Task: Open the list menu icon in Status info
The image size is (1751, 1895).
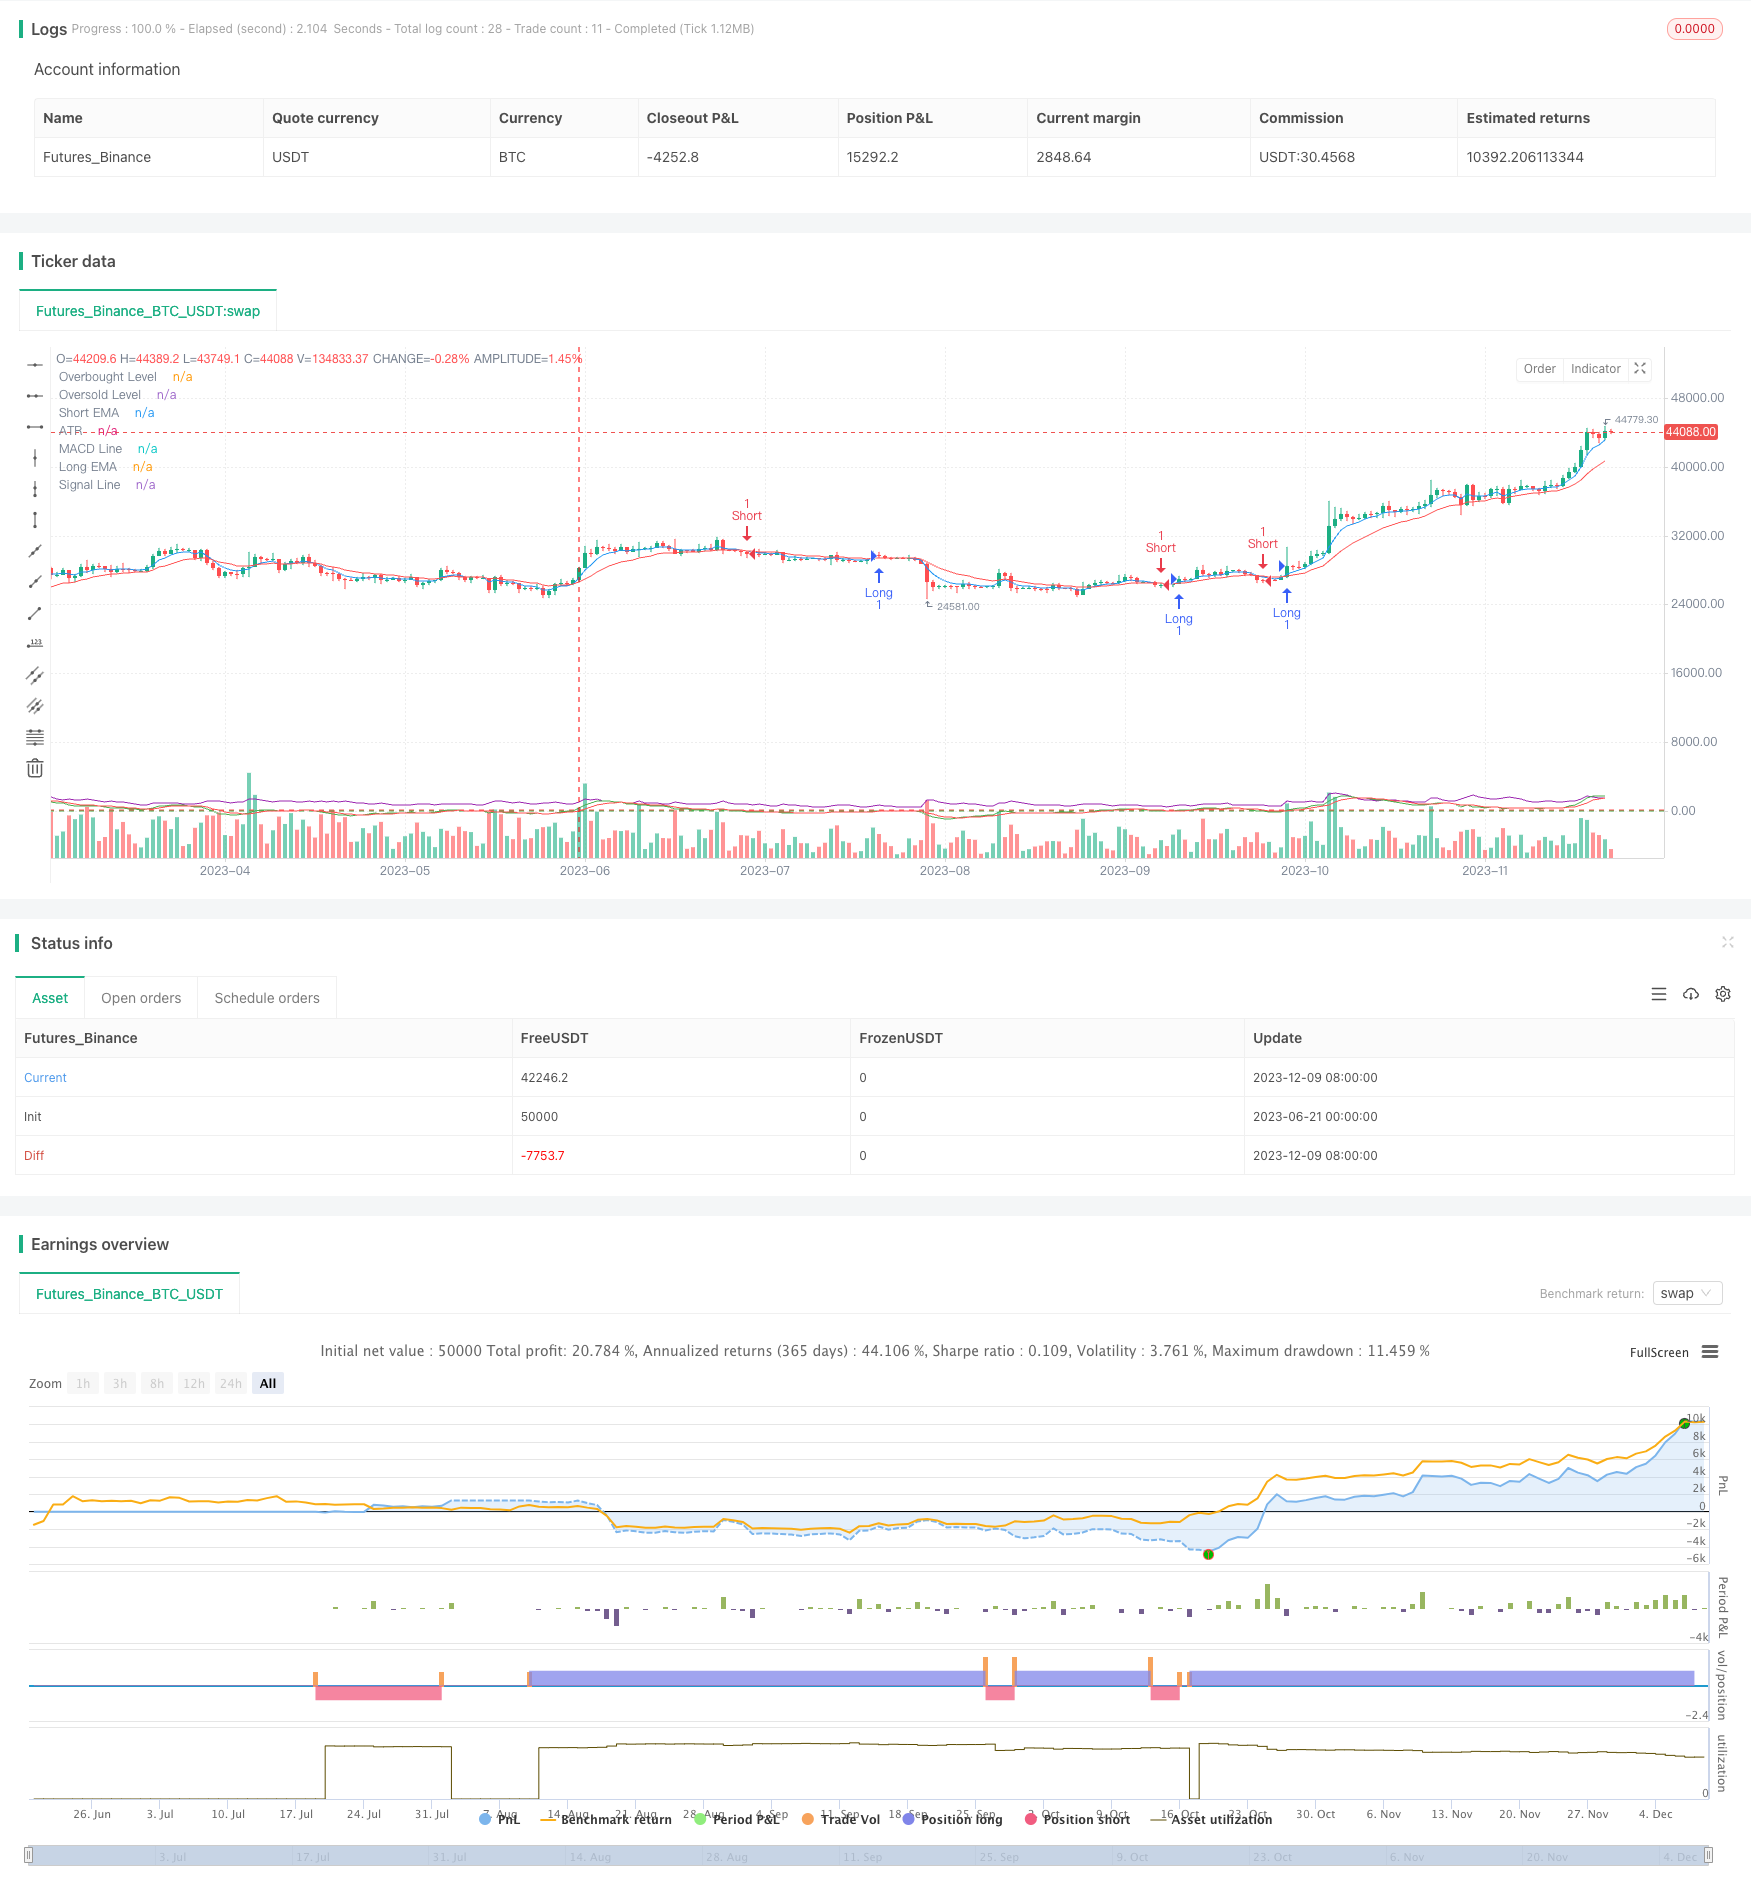Action: click(1659, 994)
